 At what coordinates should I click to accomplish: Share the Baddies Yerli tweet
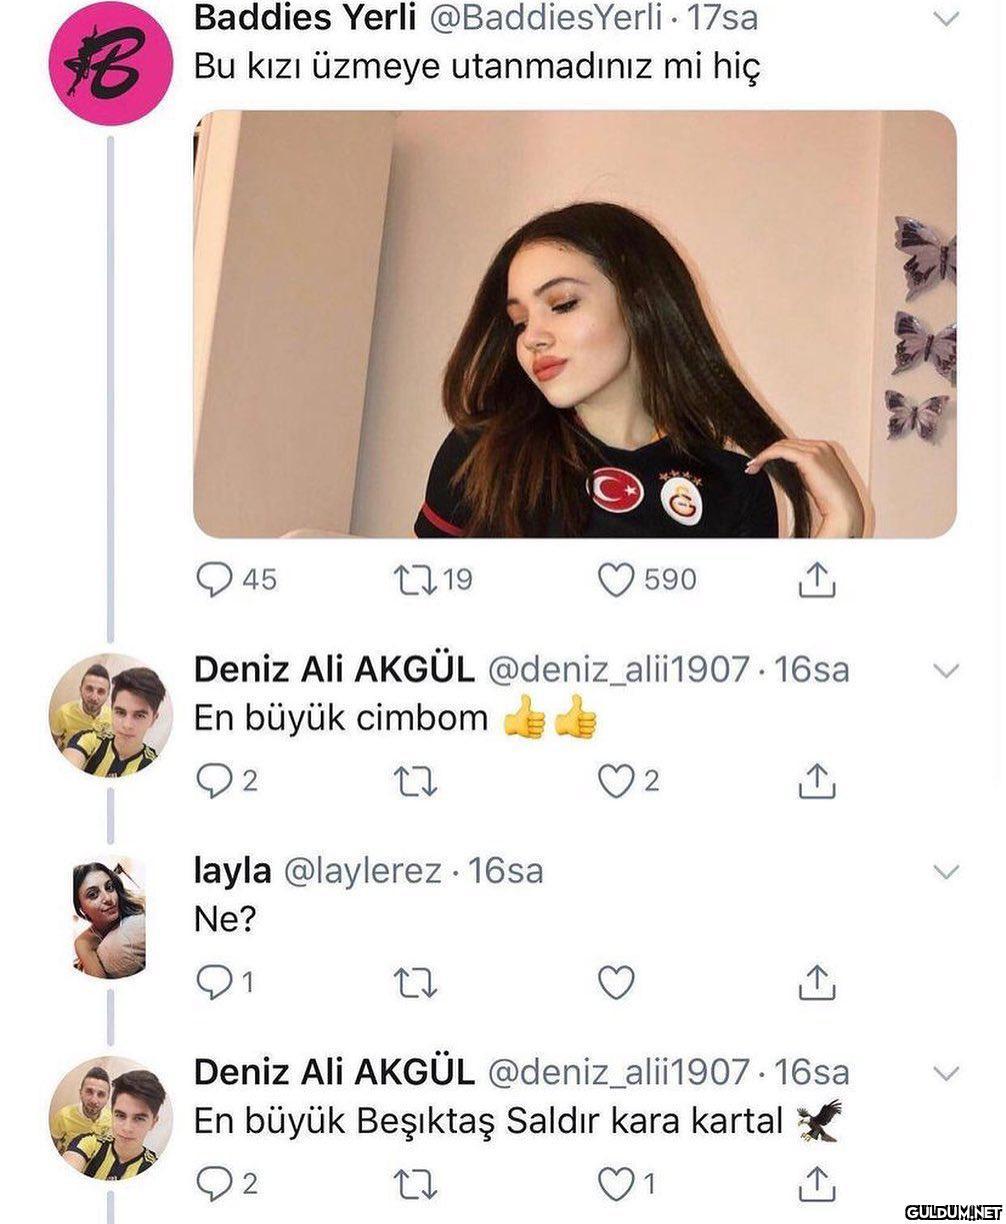coord(816,580)
